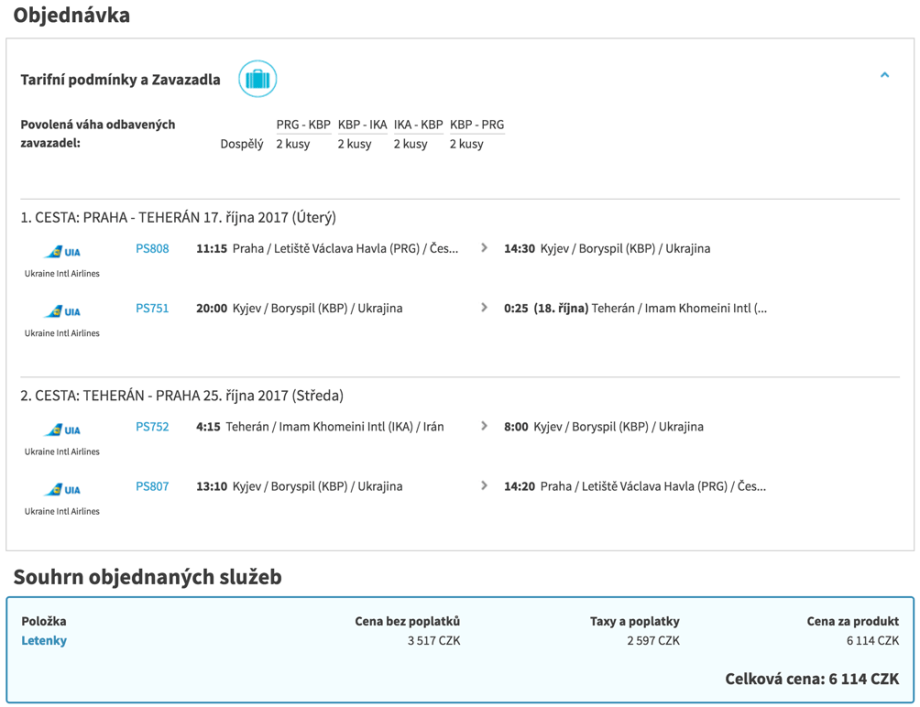Click the Celková cena total price text

(811, 679)
